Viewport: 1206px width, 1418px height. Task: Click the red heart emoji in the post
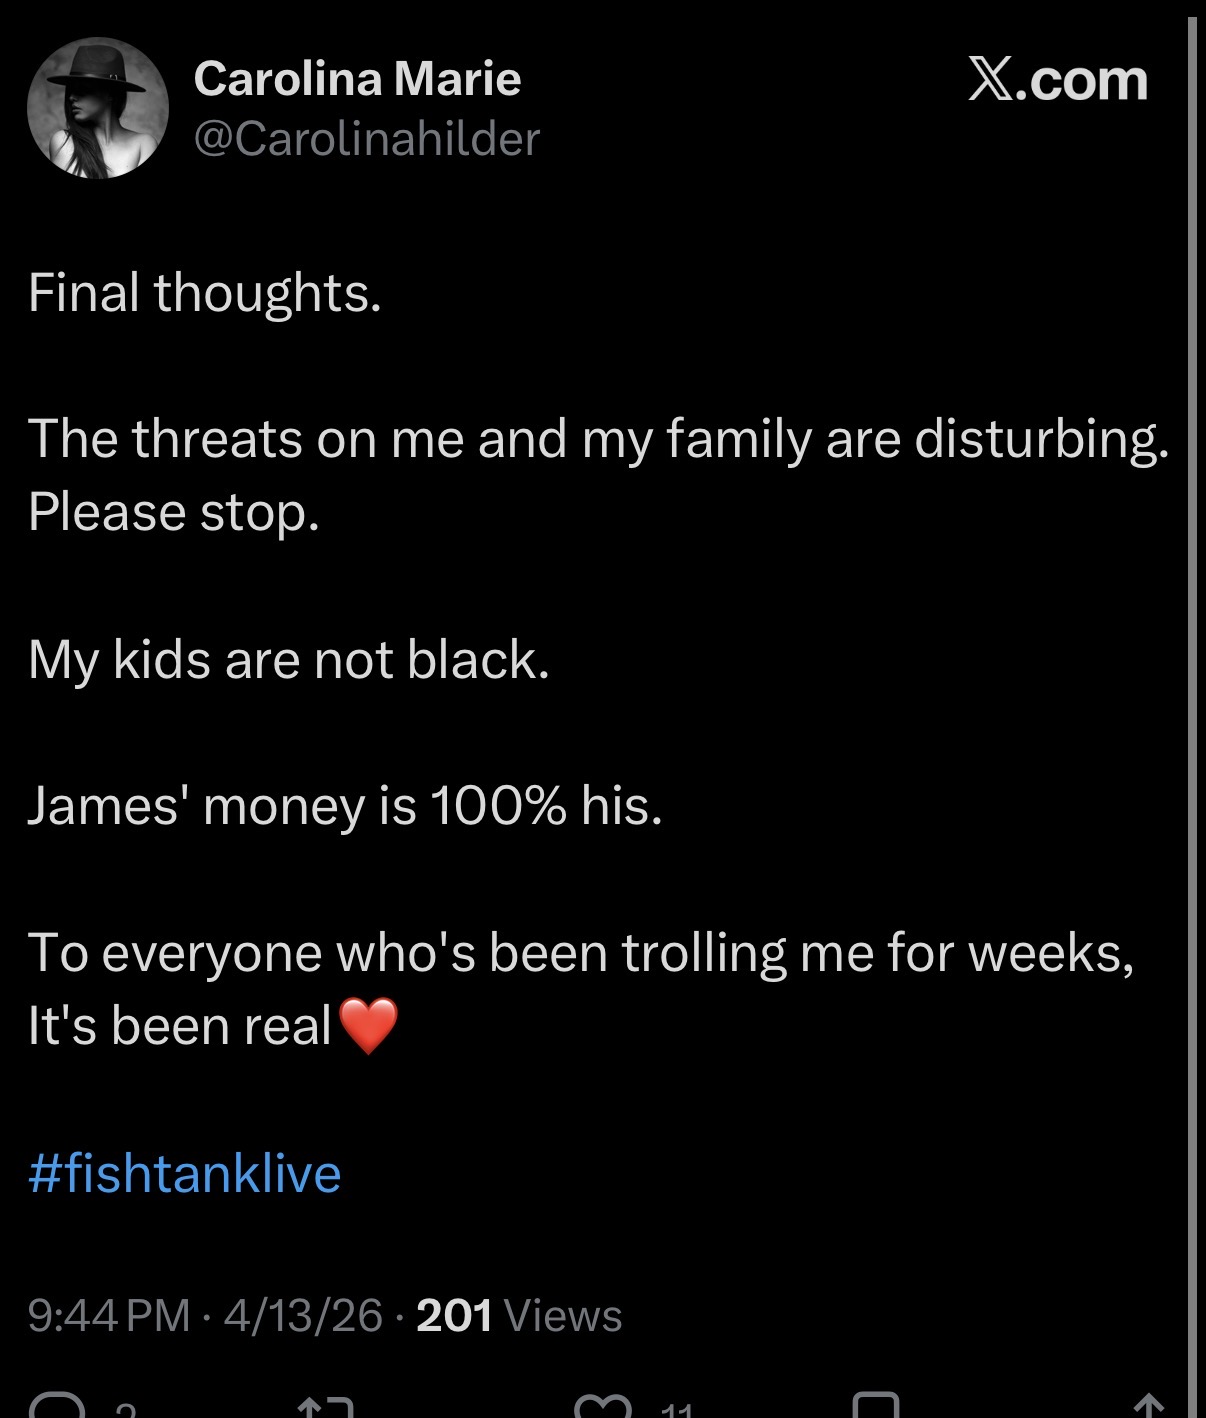(369, 1026)
